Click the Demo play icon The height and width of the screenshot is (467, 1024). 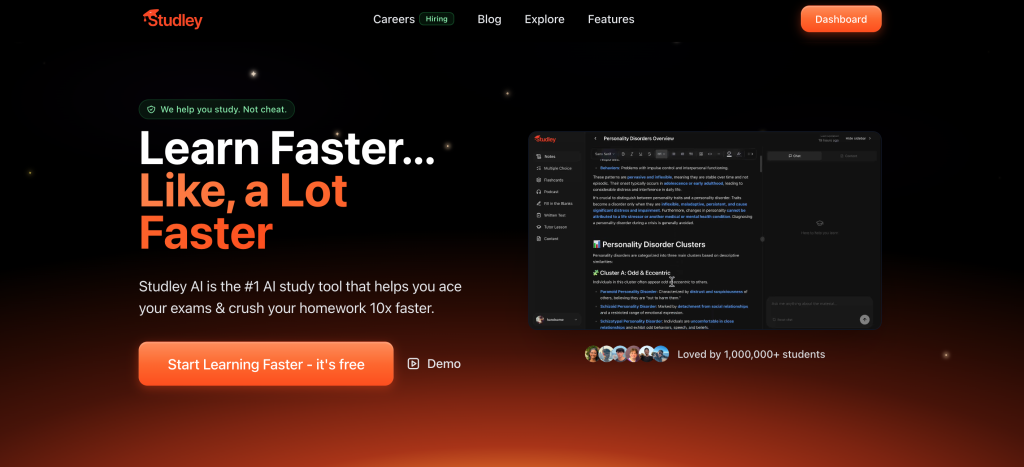414,364
